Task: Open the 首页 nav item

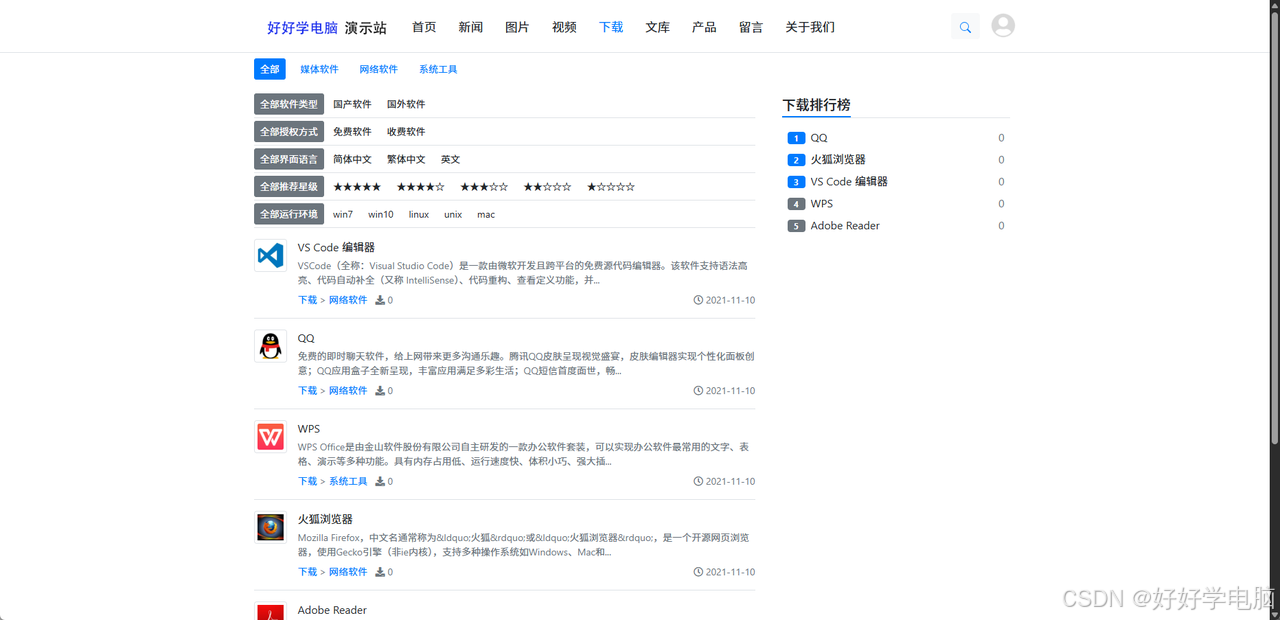Action: click(x=424, y=27)
